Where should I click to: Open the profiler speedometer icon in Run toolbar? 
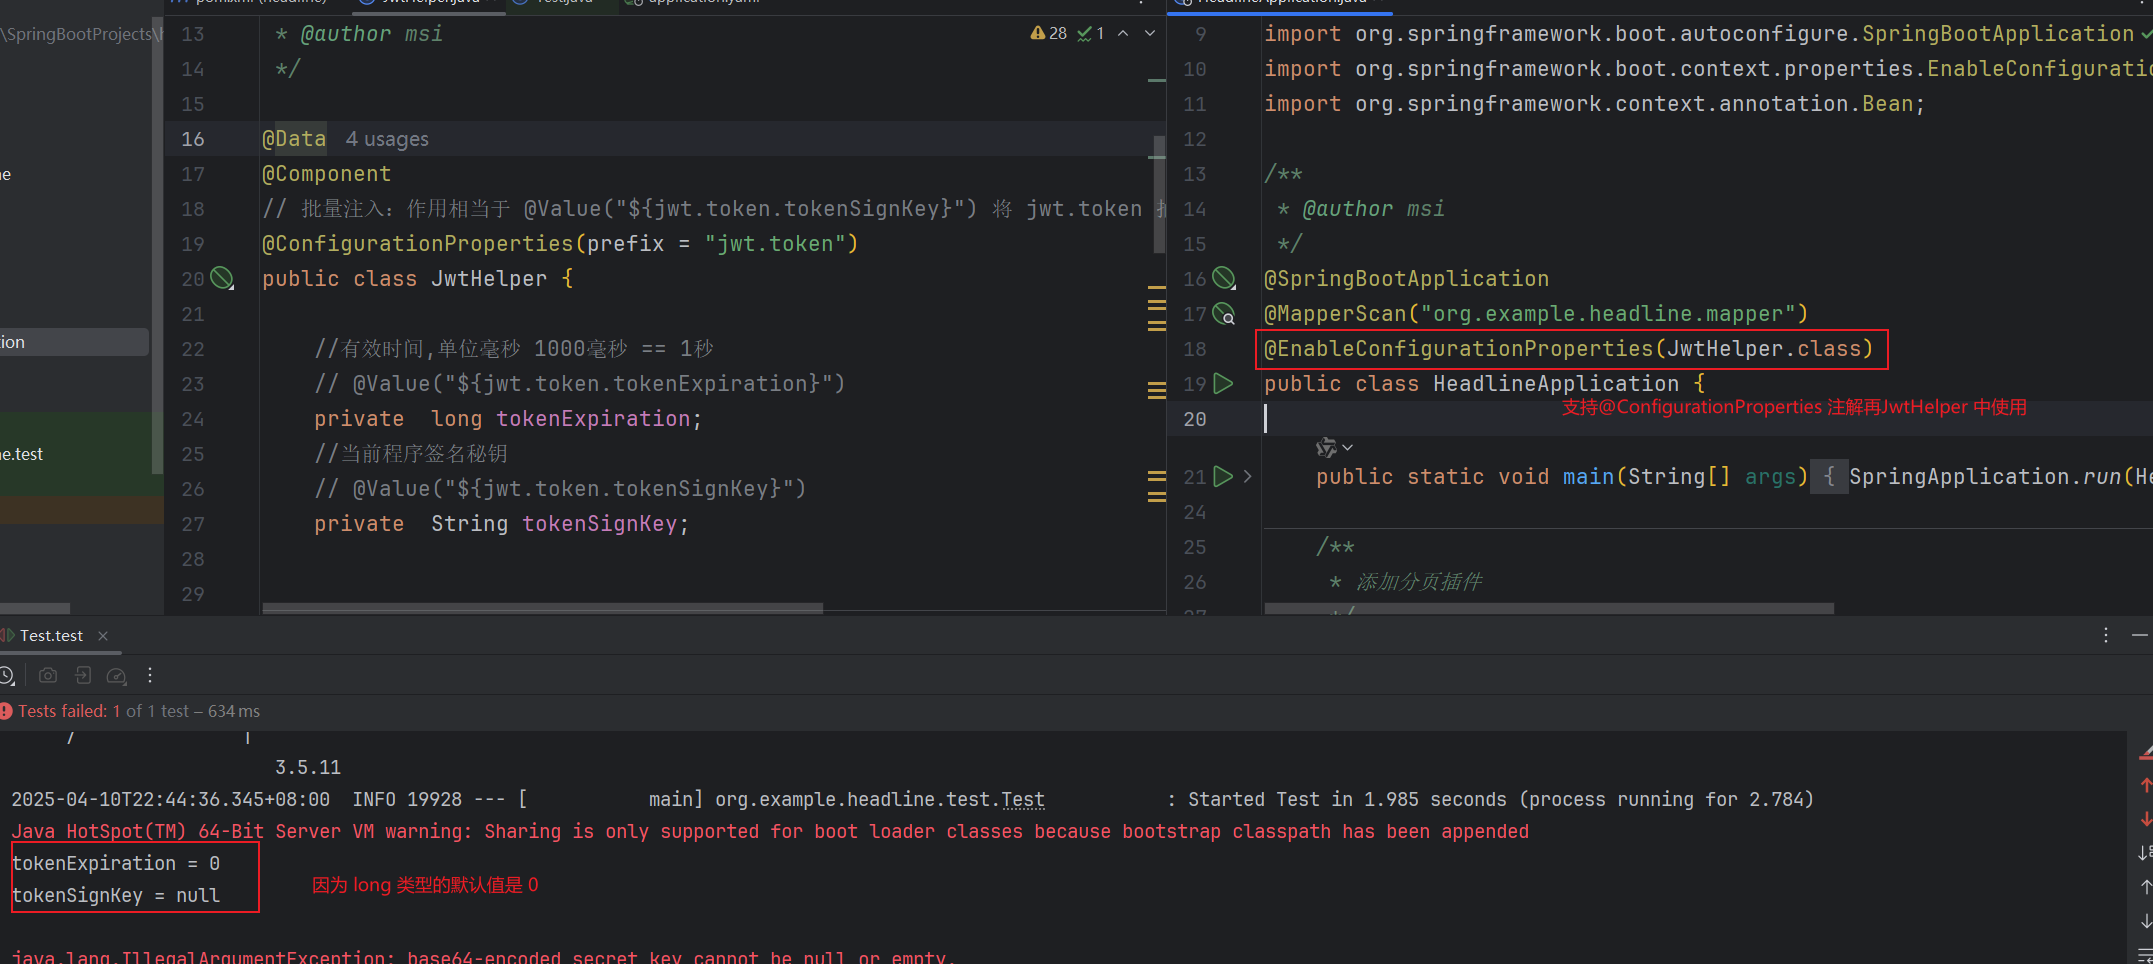117,676
